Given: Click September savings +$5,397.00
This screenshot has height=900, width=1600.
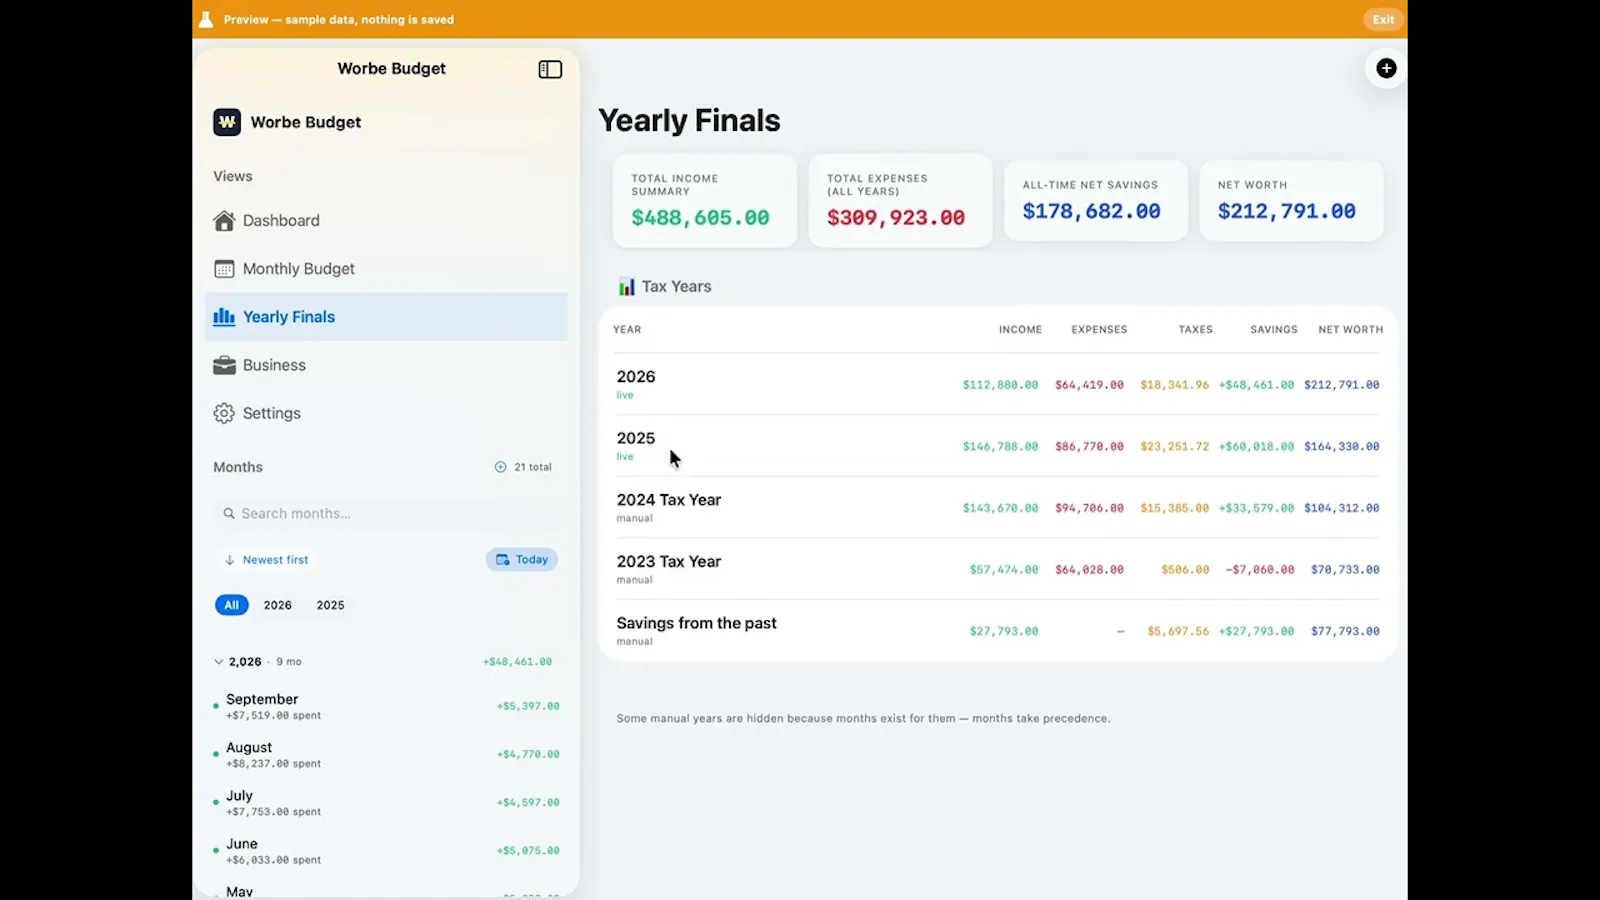Looking at the screenshot, I should 528,706.
